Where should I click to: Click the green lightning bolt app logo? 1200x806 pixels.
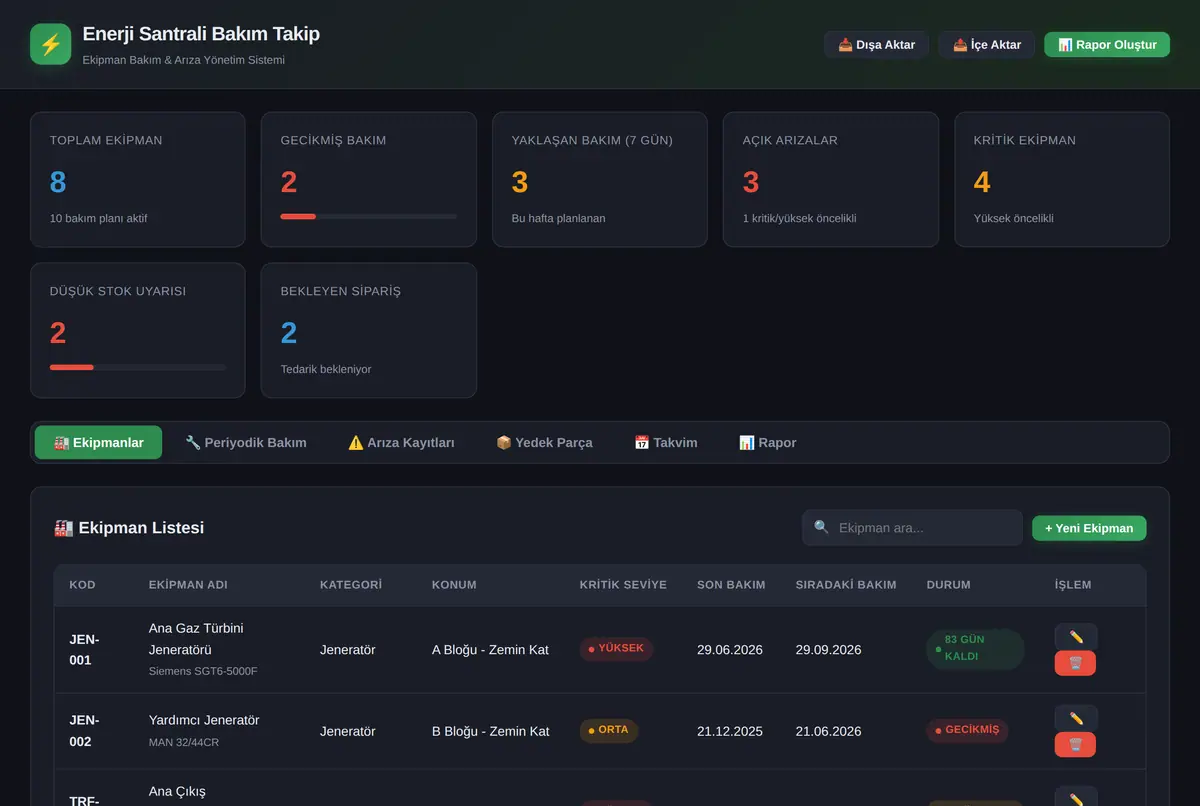click(x=51, y=44)
